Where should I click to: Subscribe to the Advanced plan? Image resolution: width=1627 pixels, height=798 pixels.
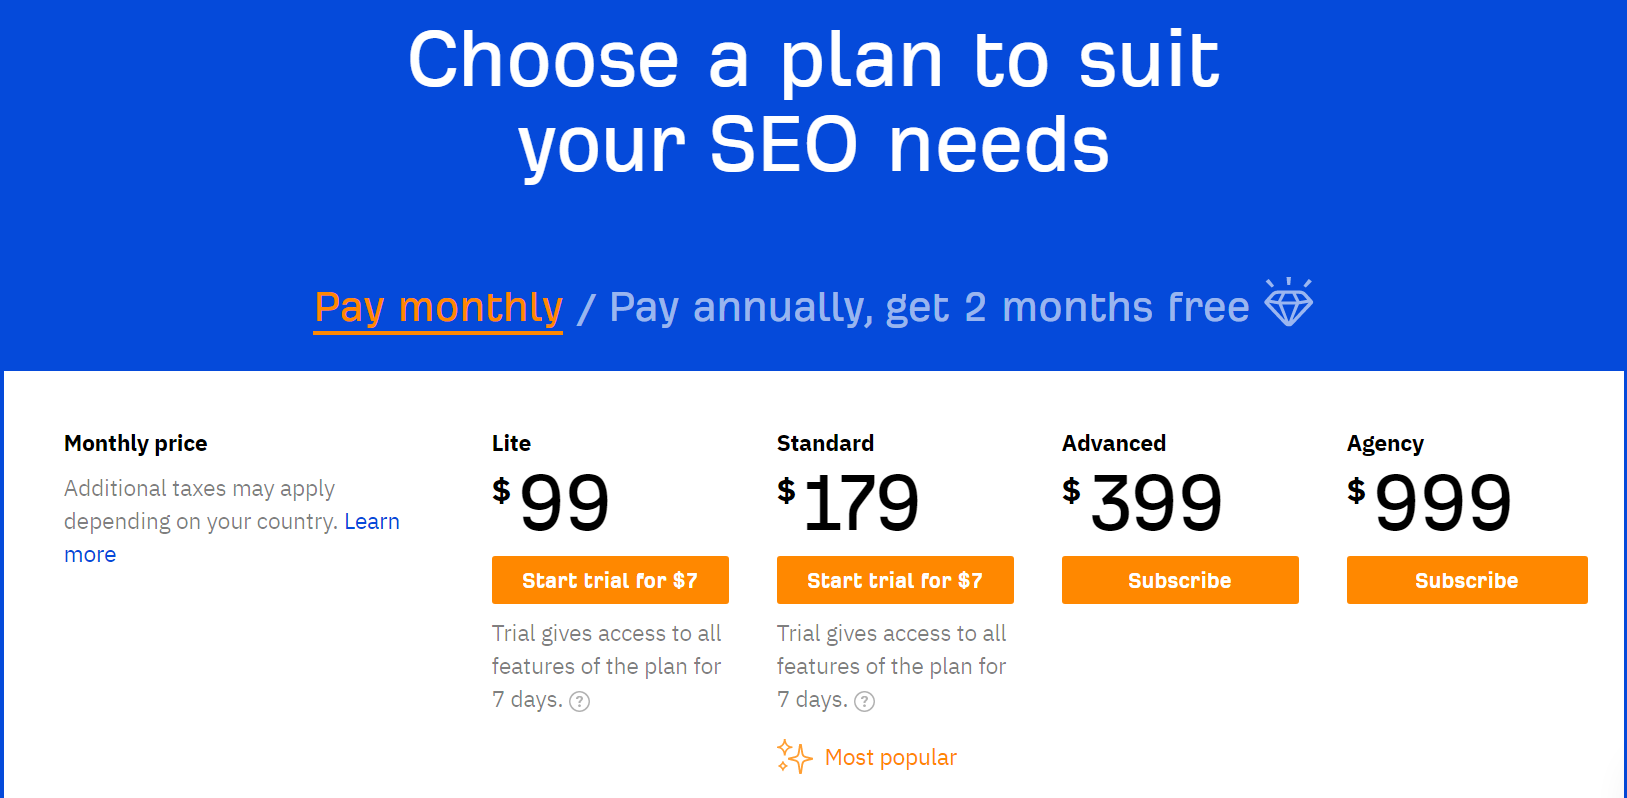(x=1180, y=580)
